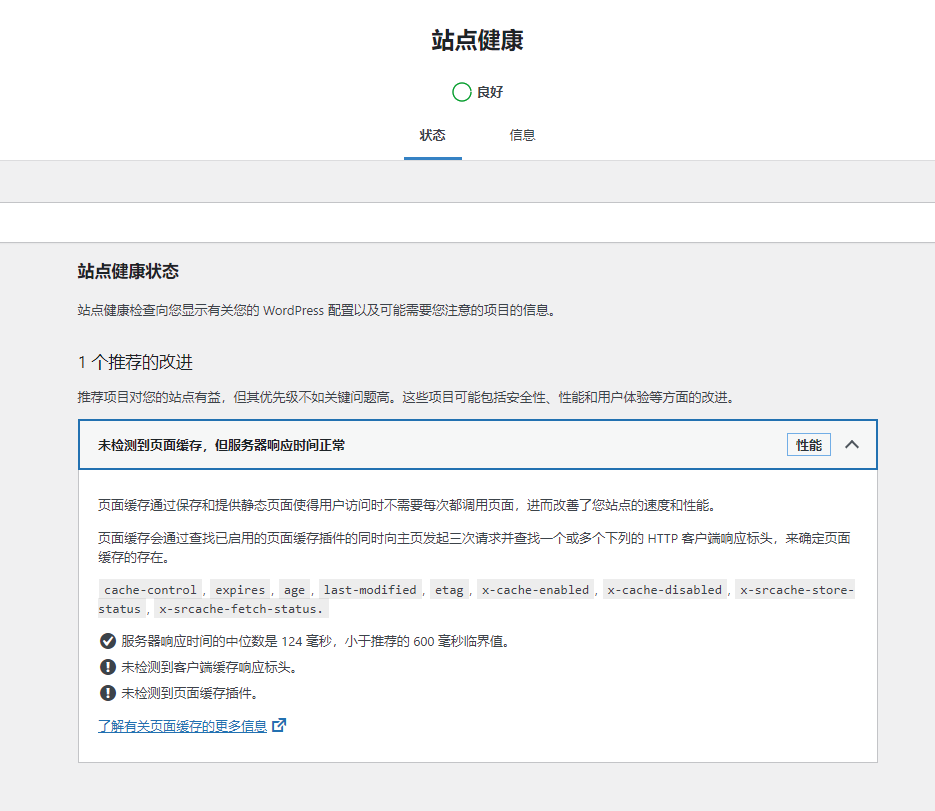Click the 1 个推荐的改进 heading
Screen dimensions: 935x811
[x=142, y=362]
